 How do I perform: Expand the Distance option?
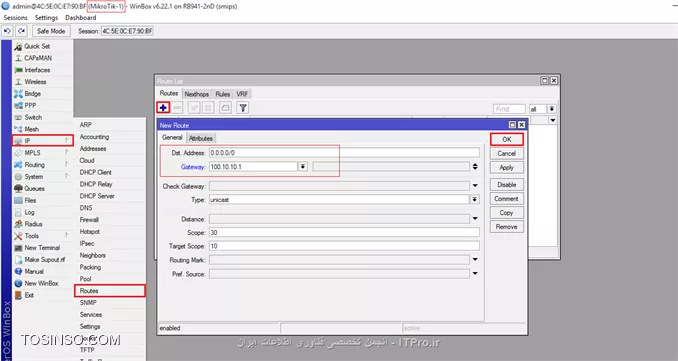click(x=475, y=219)
